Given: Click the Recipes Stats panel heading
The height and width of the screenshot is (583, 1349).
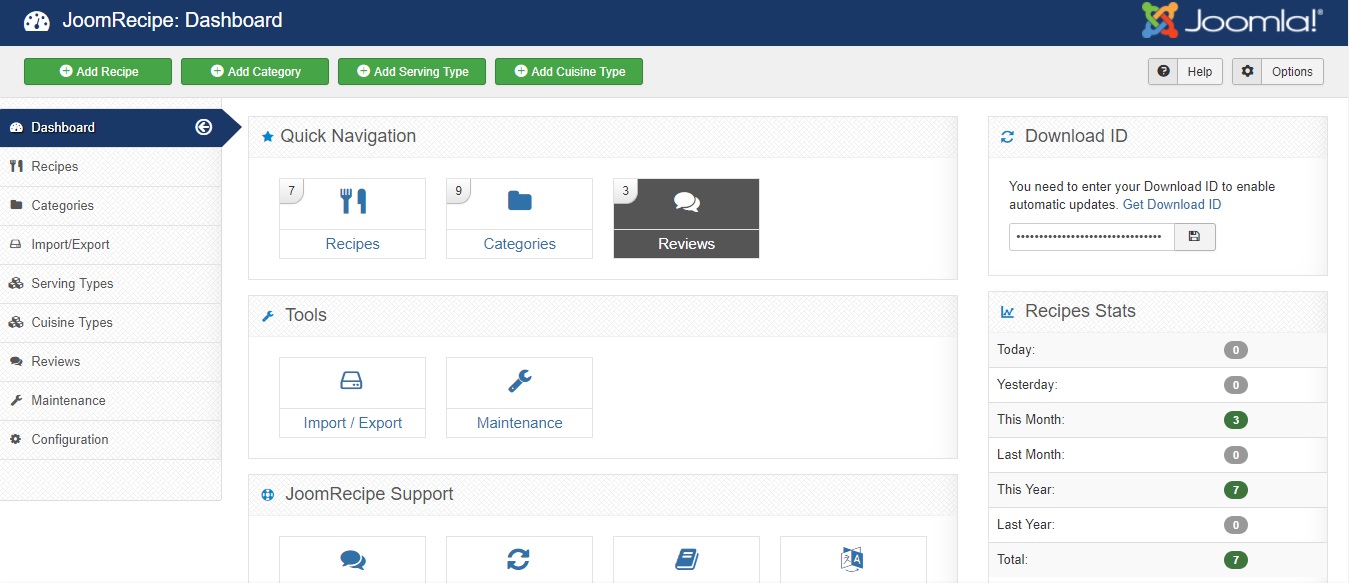Looking at the screenshot, I should click(x=1080, y=311).
